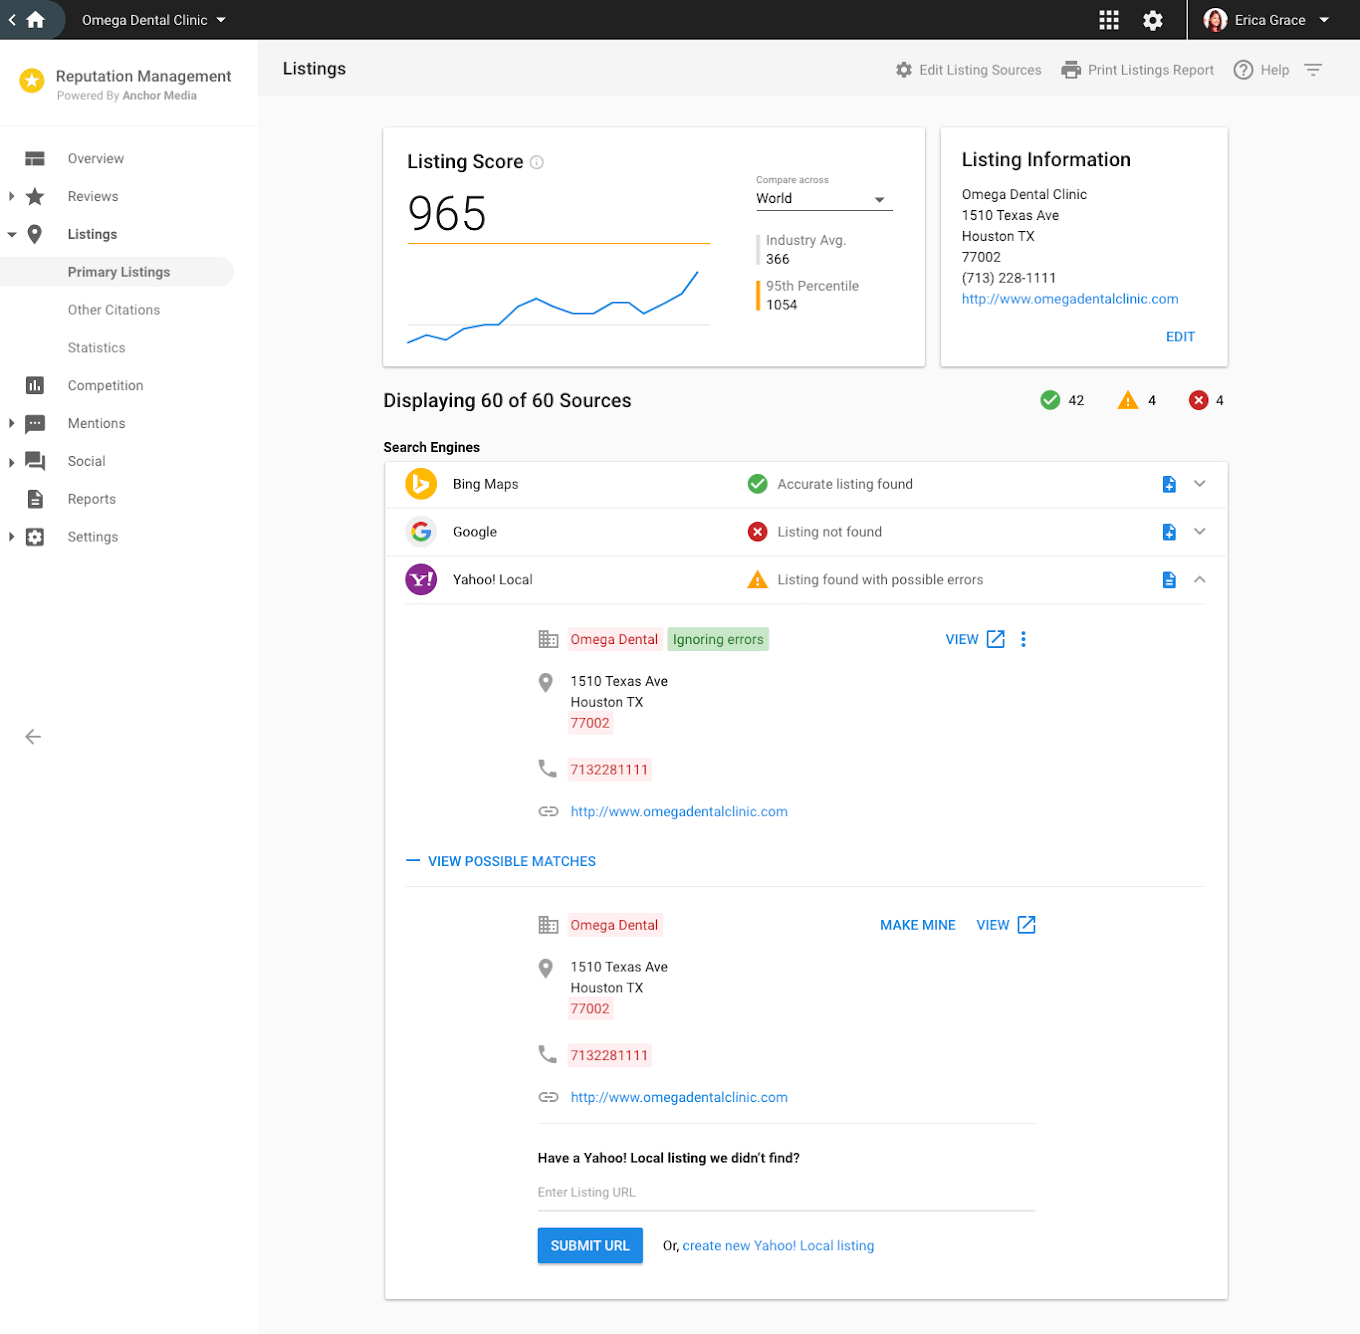Filter by accurate listings green check count
This screenshot has width=1360, height=1334.
pyautogui.click(x=1061, y=400)
